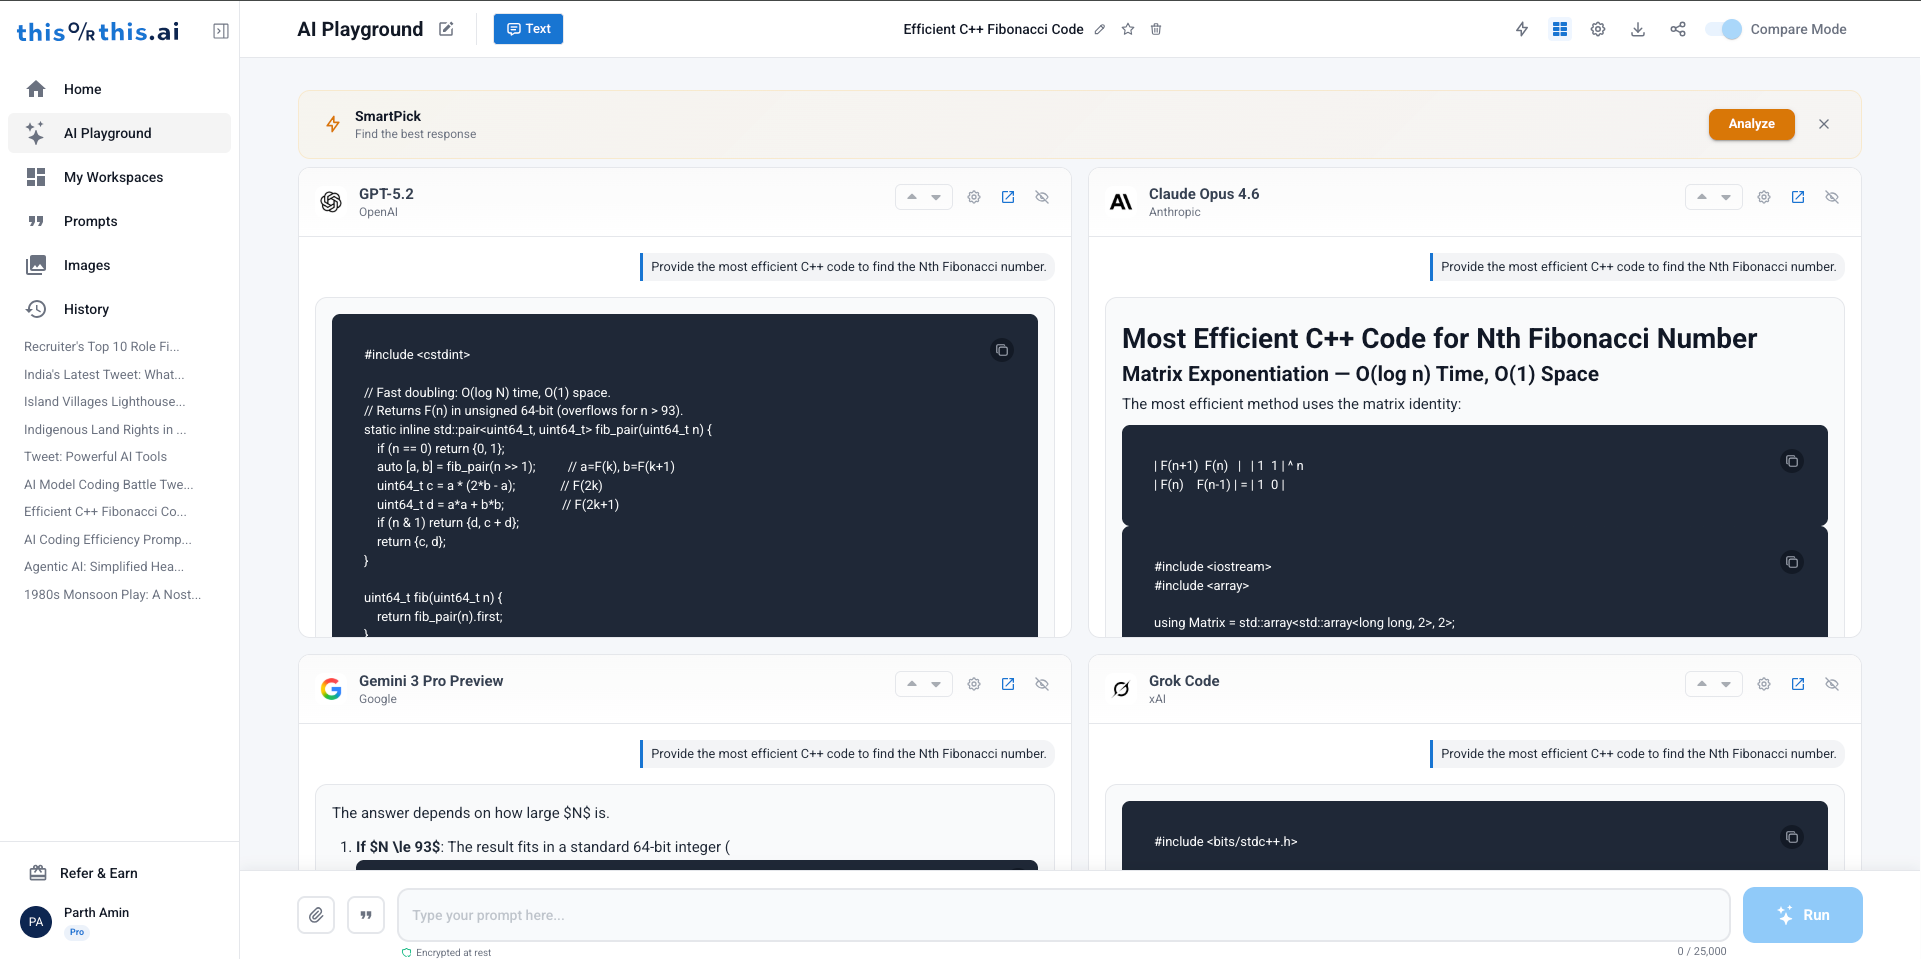This screenshot has width=1921, height=959.
Task: Expand Claude Opus 4.6 panel down arrow
Action: pyautogui.click(x=1726, y=197)
